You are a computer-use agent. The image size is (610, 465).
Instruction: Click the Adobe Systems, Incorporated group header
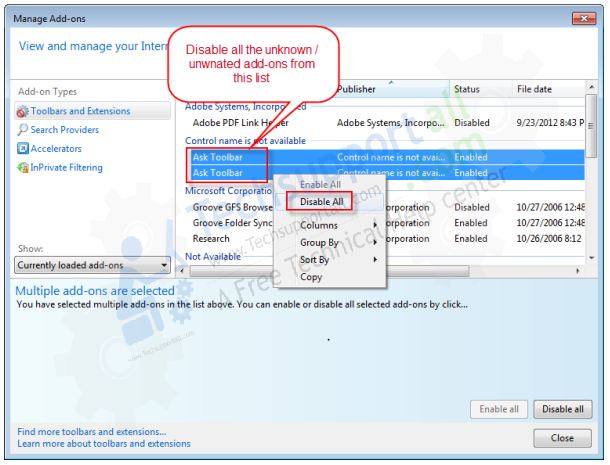[245, 107]
